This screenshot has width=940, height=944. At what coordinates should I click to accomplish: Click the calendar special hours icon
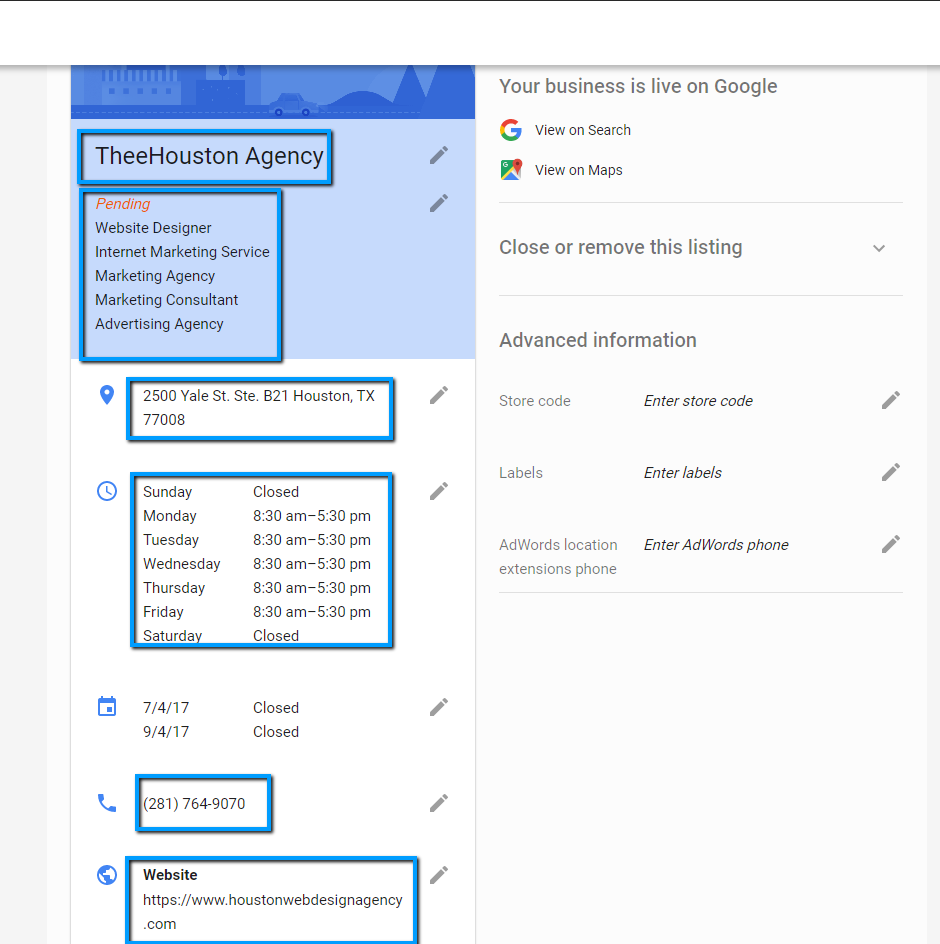(x=107, y=706)
